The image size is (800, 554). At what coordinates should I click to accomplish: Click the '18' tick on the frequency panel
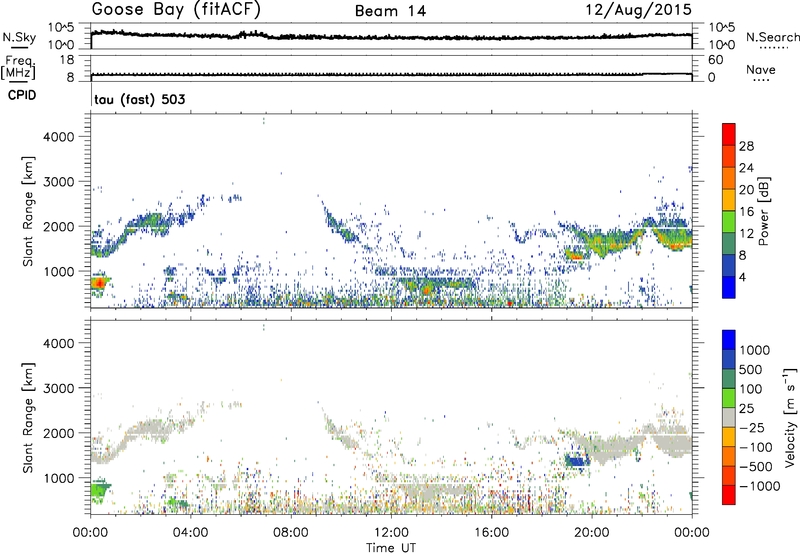[67, 60]
